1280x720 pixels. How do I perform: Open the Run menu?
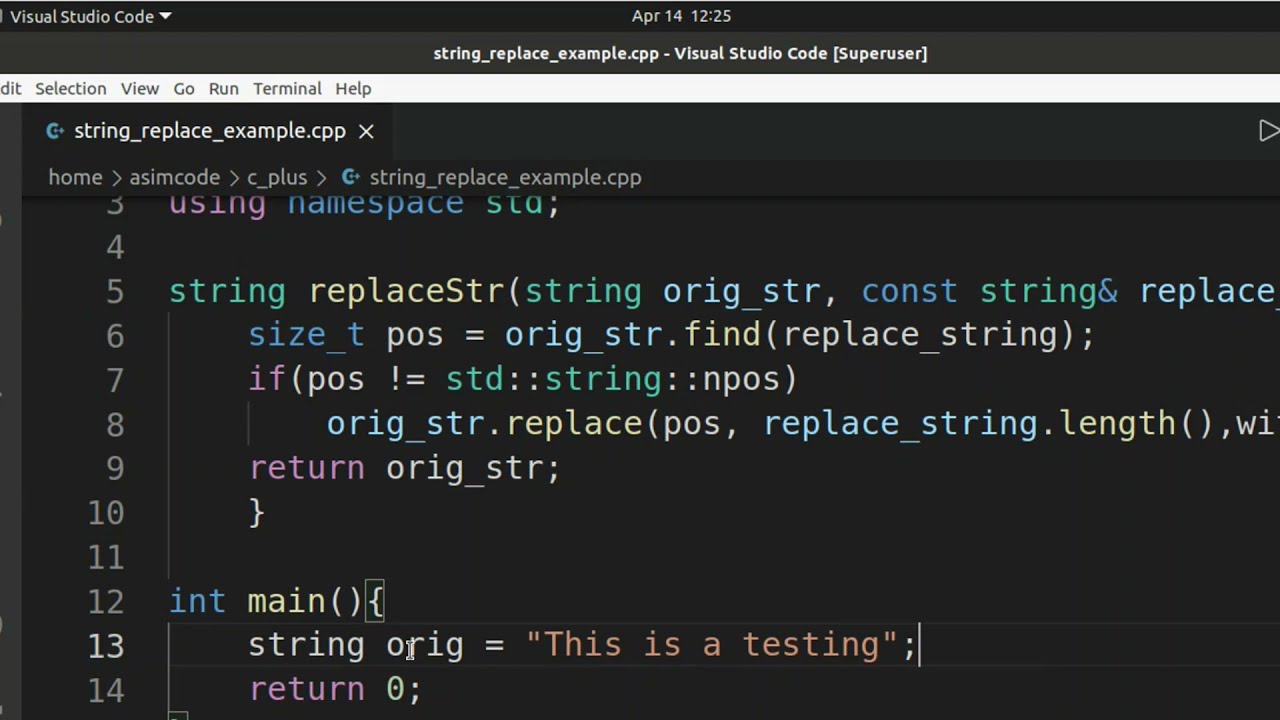223,89
